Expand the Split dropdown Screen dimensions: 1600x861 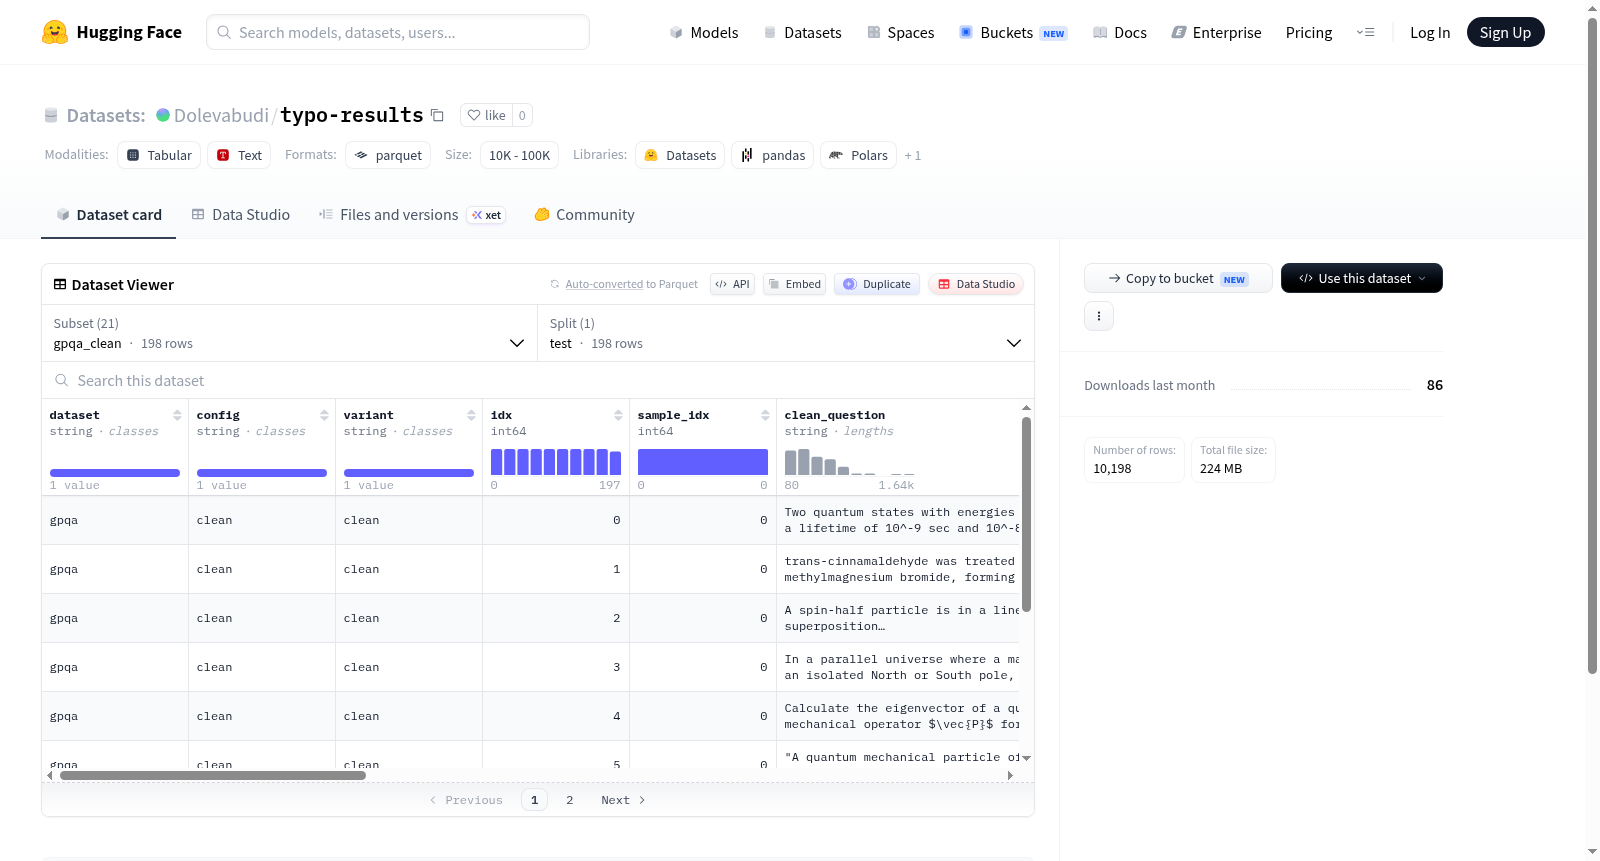pos(785,333)
